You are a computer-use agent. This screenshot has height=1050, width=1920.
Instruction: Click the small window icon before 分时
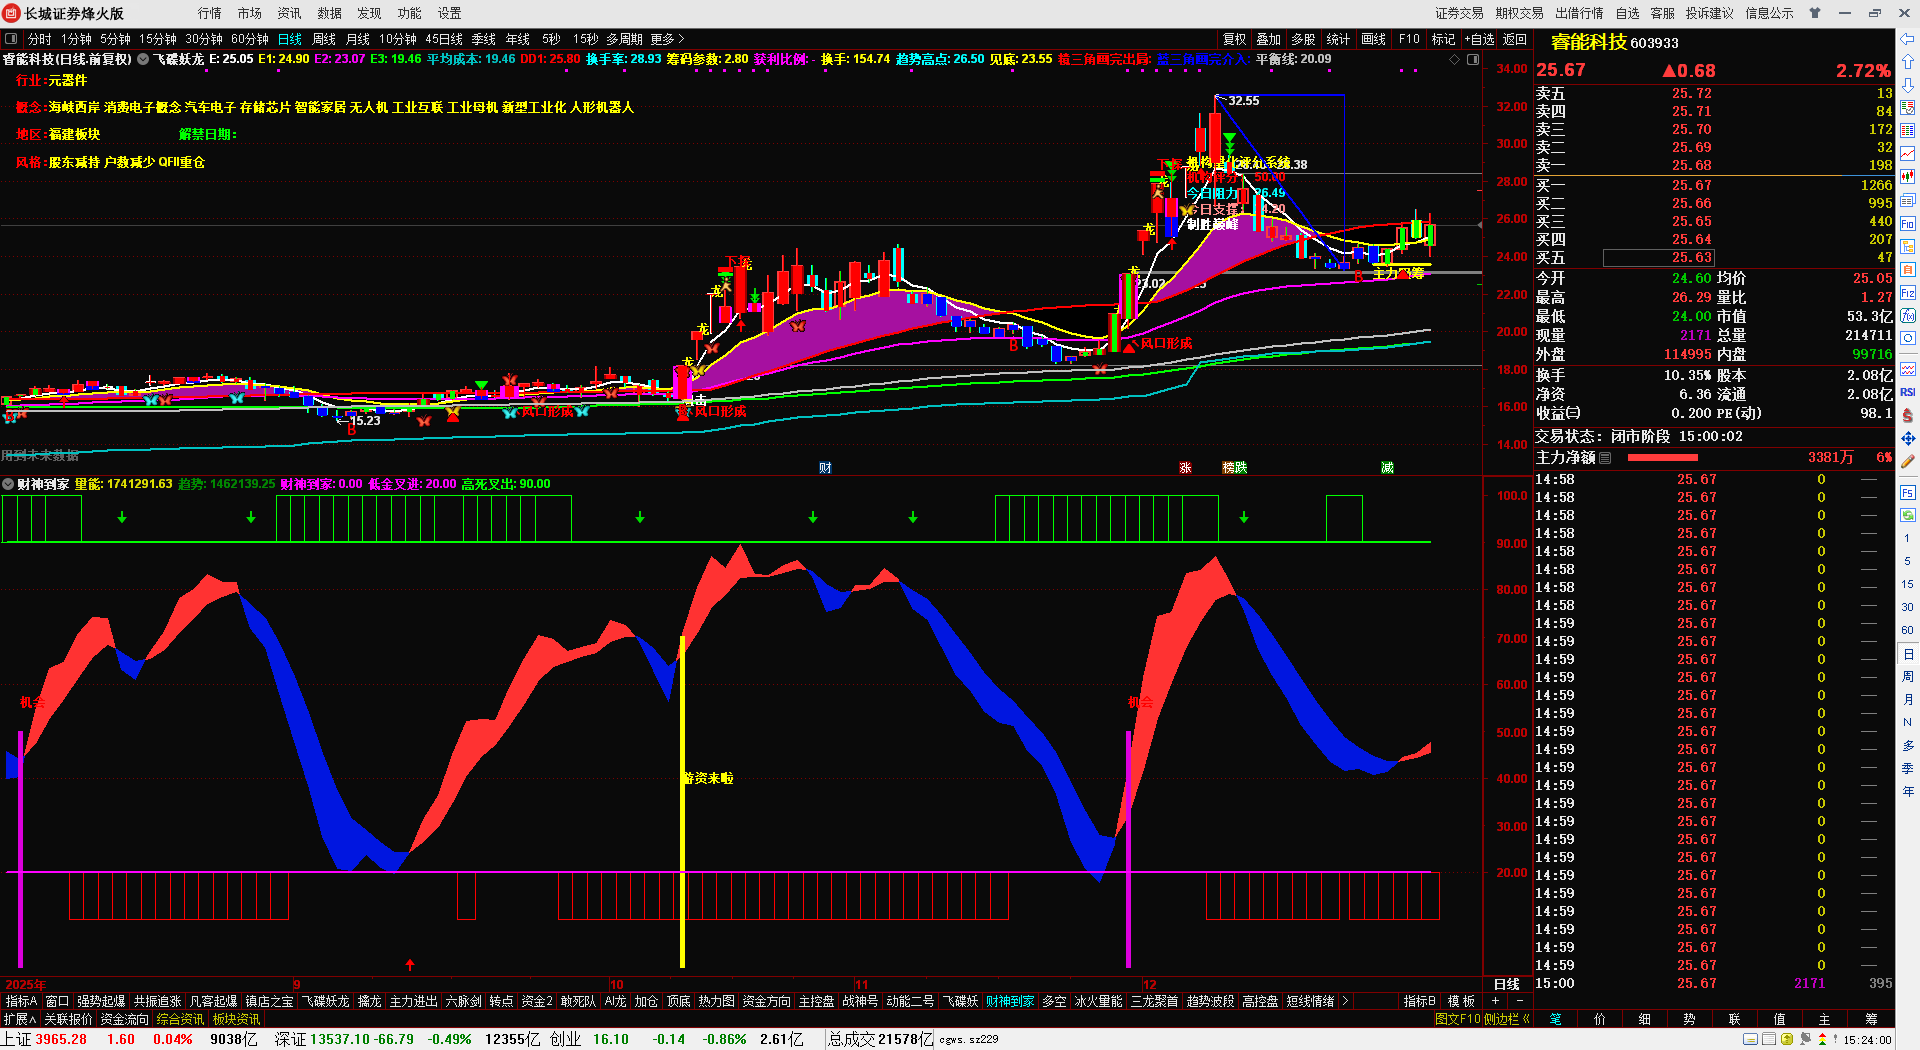(11, 39)
